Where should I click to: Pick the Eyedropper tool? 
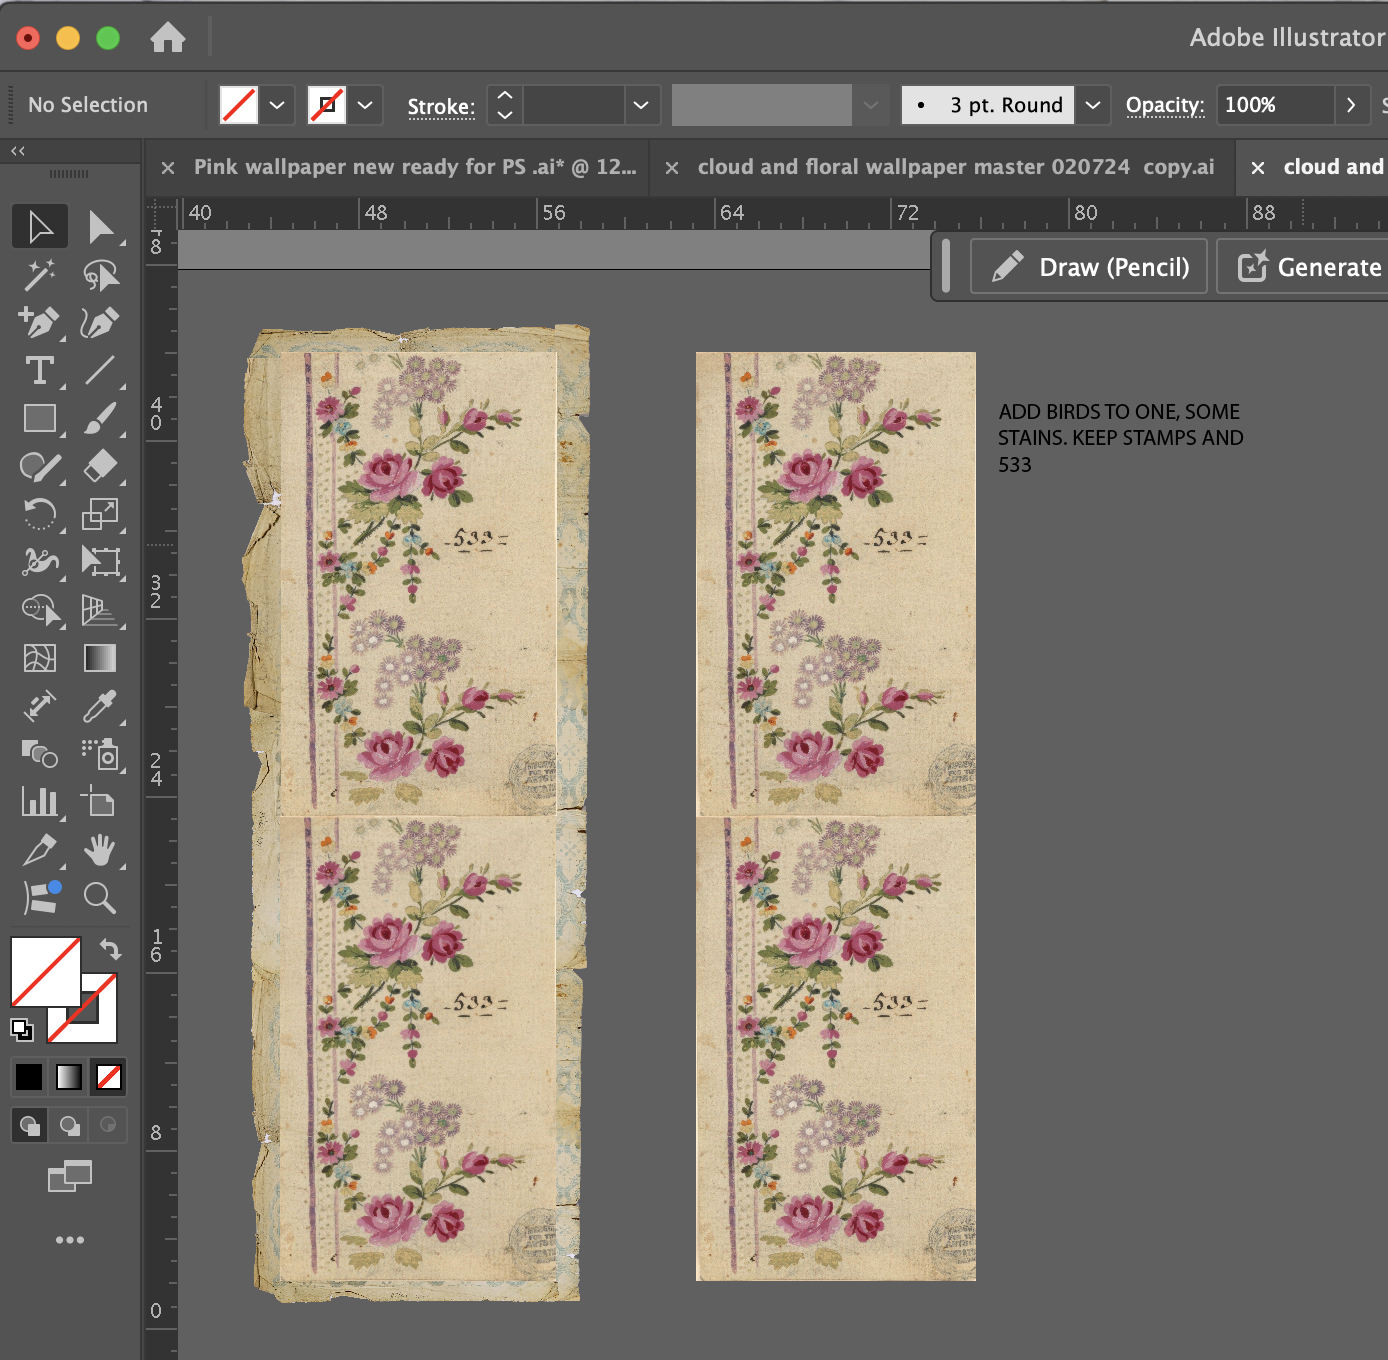100,706
